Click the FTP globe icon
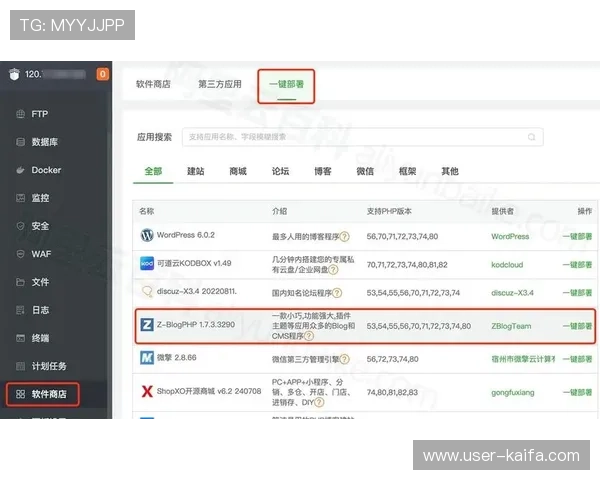 point(20,114)
